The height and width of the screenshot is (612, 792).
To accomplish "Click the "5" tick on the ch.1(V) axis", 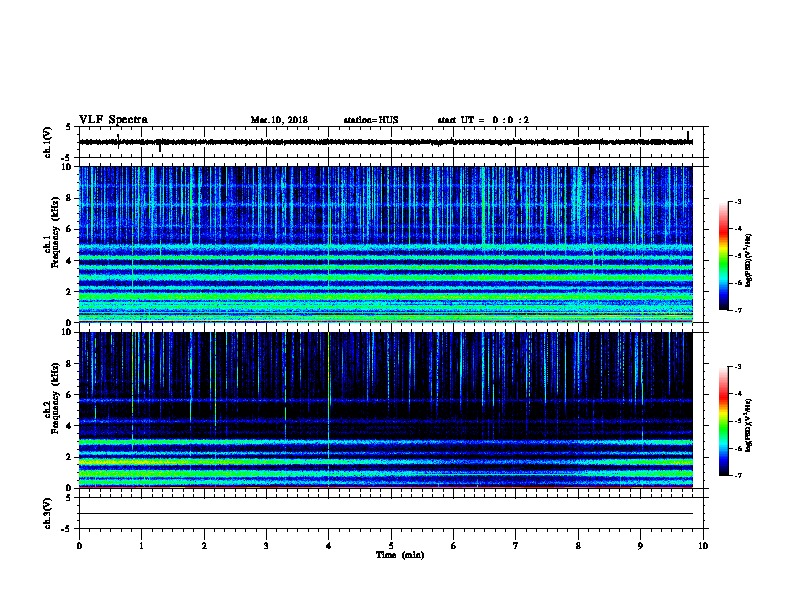I will (x=69, y=127).
